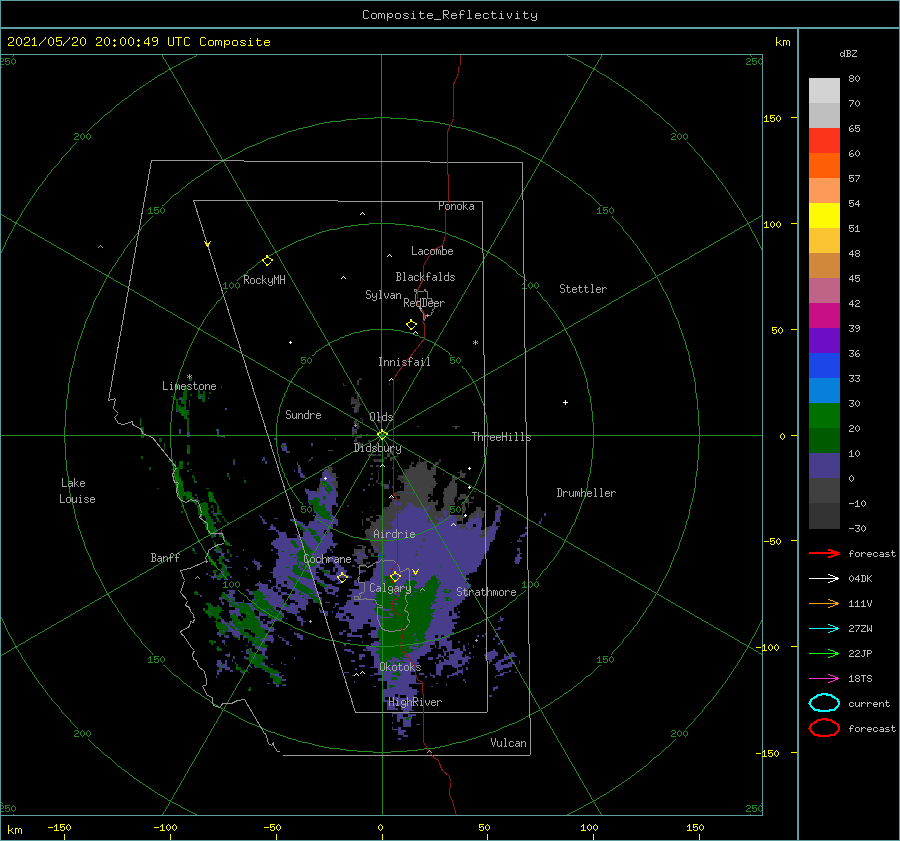The image size is (900, 841).
Task: Click the magenta 18TS arrow legend icon
Action: coord(824,679)
